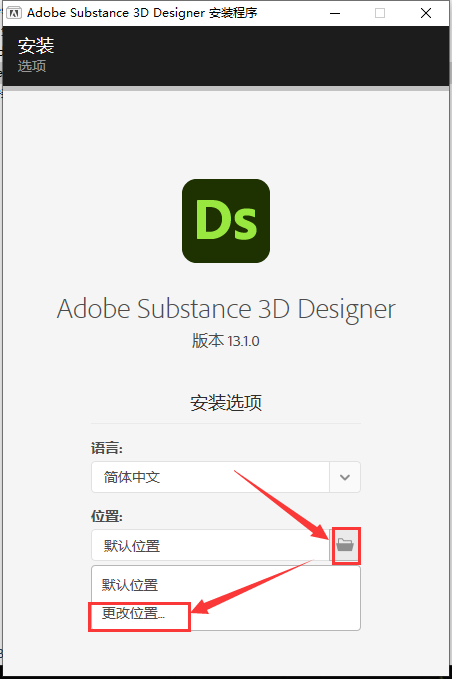Click the 默认位置 location field
Screen dimensions: 452x679
tap(210, 546)
